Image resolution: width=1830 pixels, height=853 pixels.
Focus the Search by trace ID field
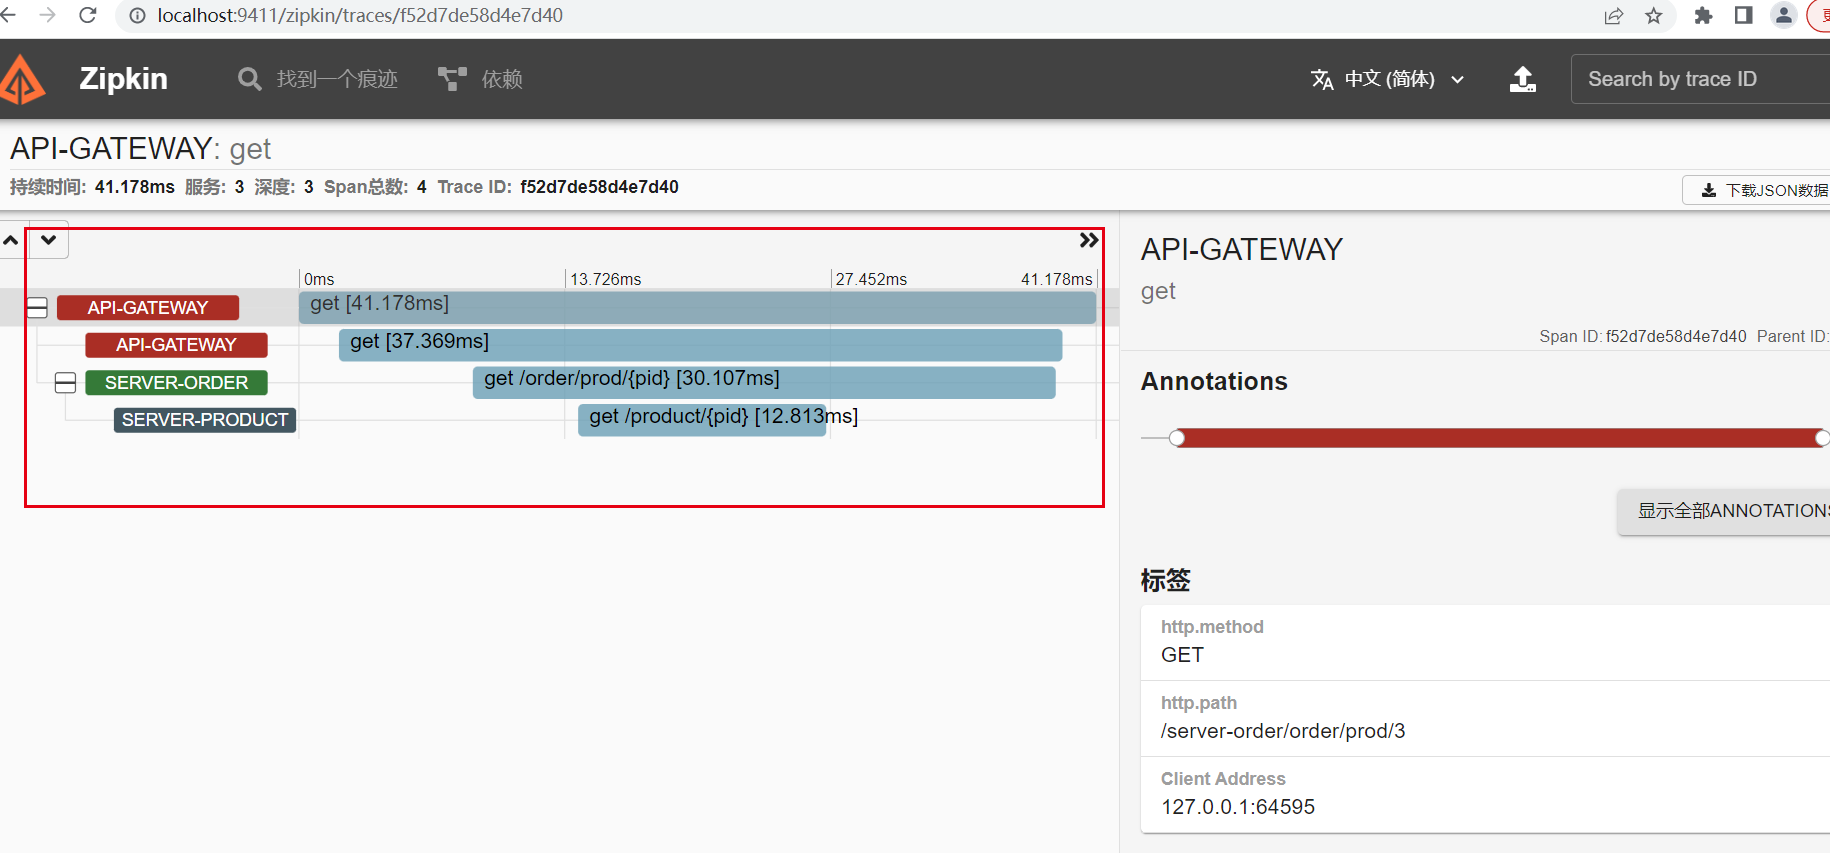[x=1700, y=79]
